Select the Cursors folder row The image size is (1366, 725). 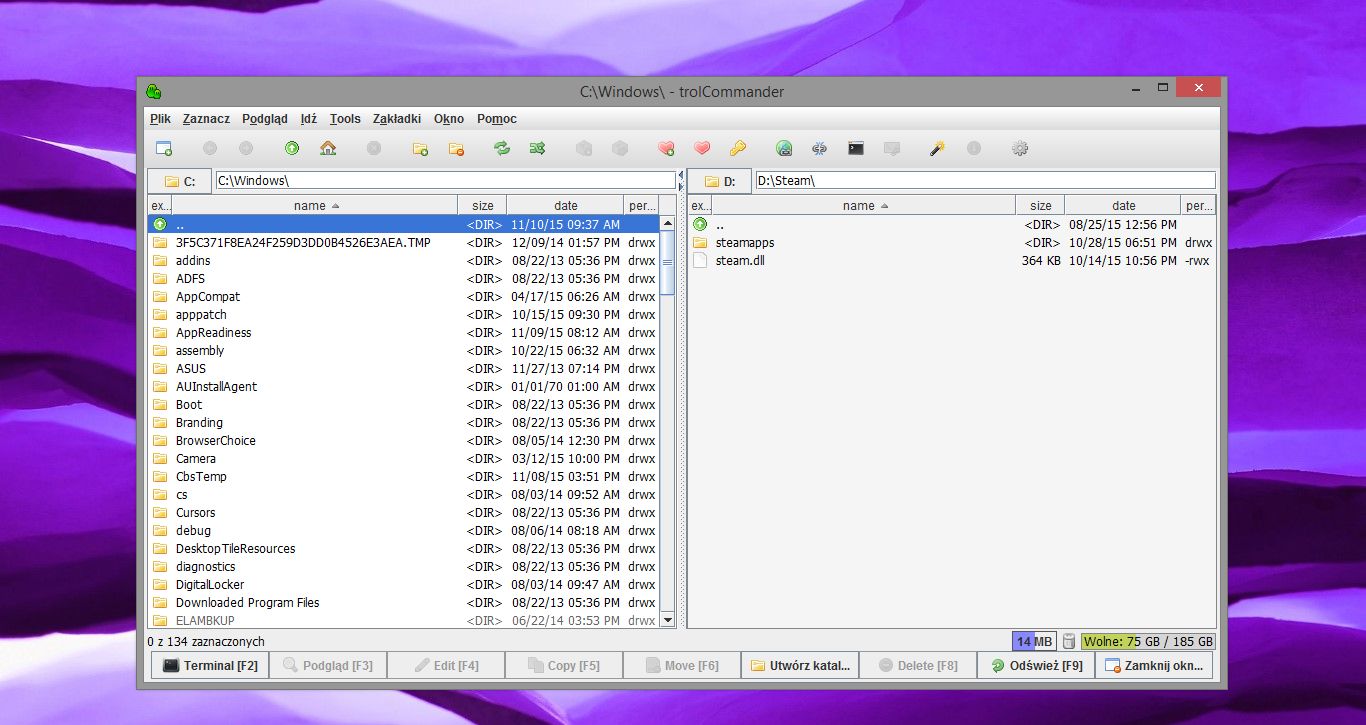tap(404, 512)
